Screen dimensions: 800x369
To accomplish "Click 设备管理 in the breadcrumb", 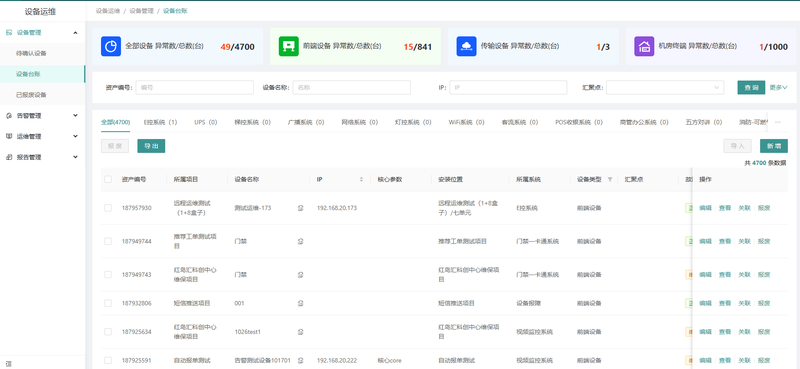I will 141,11.
